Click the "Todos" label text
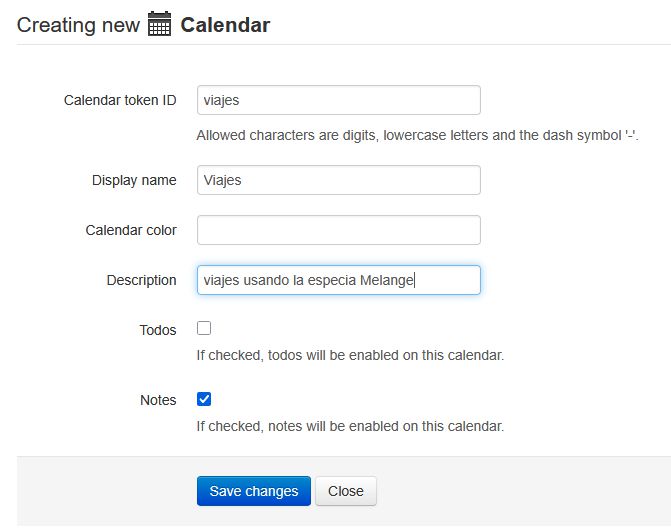This screenshot has width=671, height=532. 158,330
